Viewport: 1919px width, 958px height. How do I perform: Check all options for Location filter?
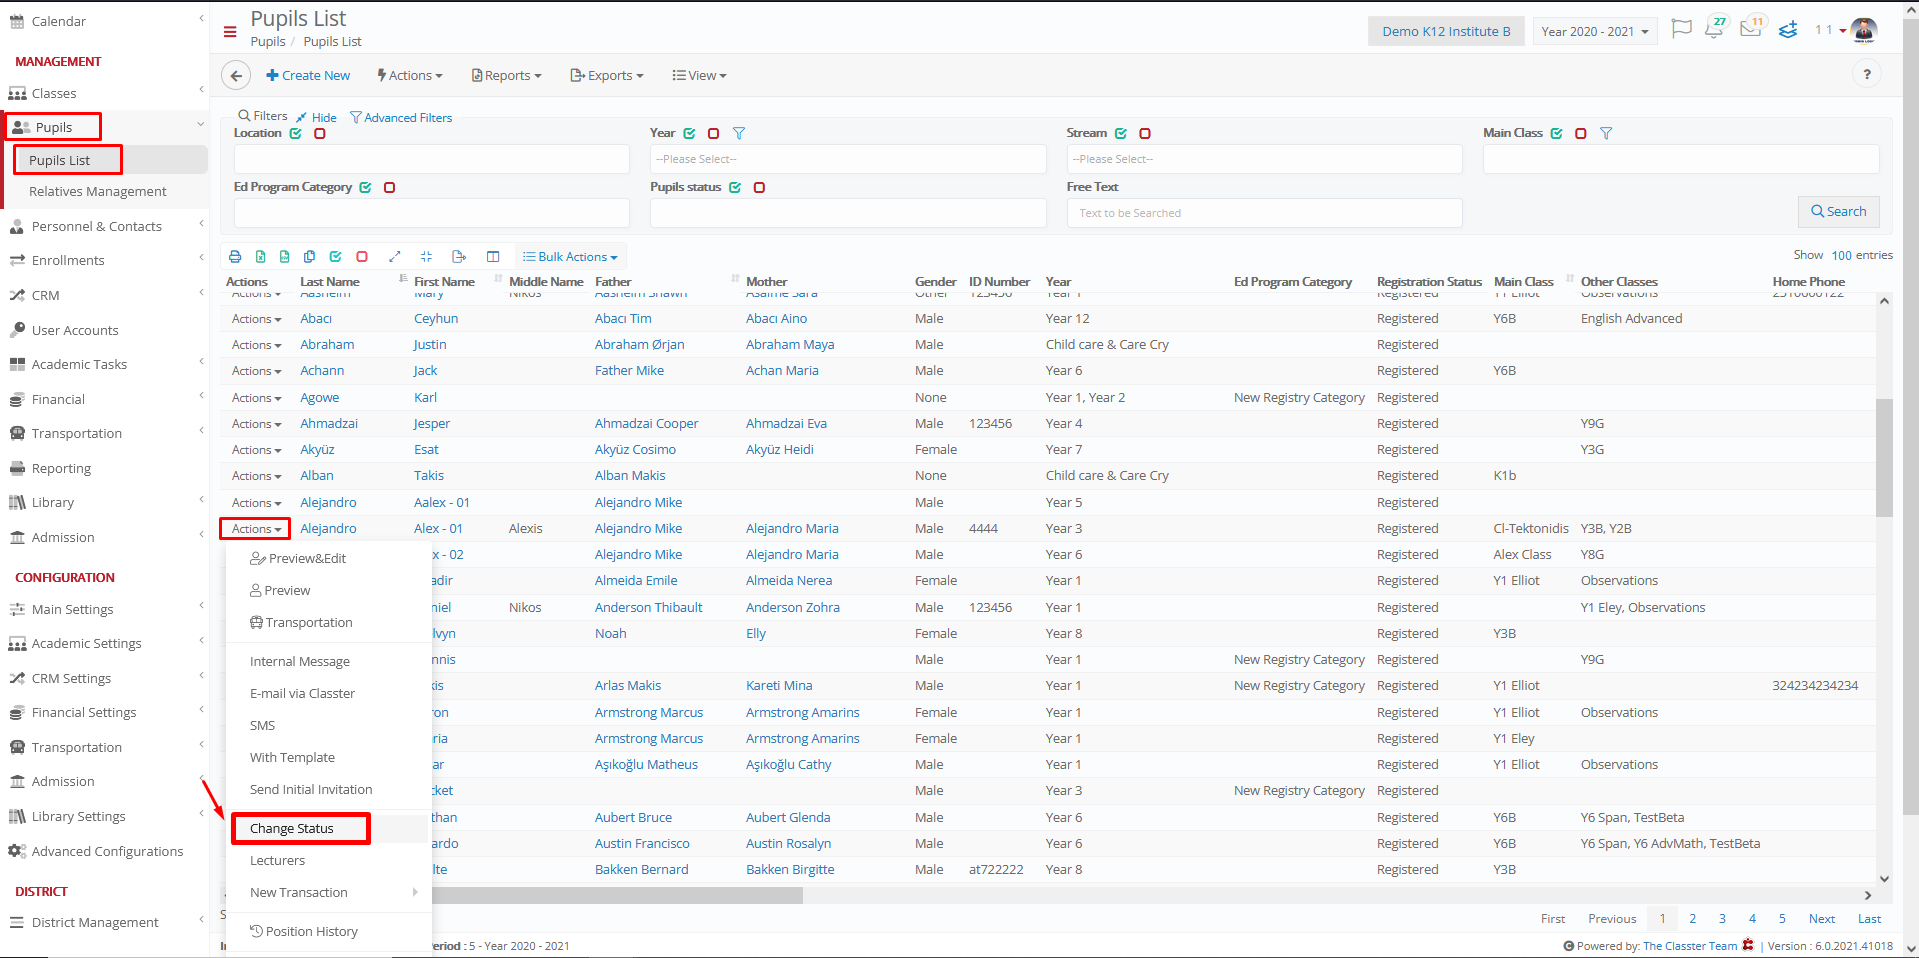tap(296, 133)
